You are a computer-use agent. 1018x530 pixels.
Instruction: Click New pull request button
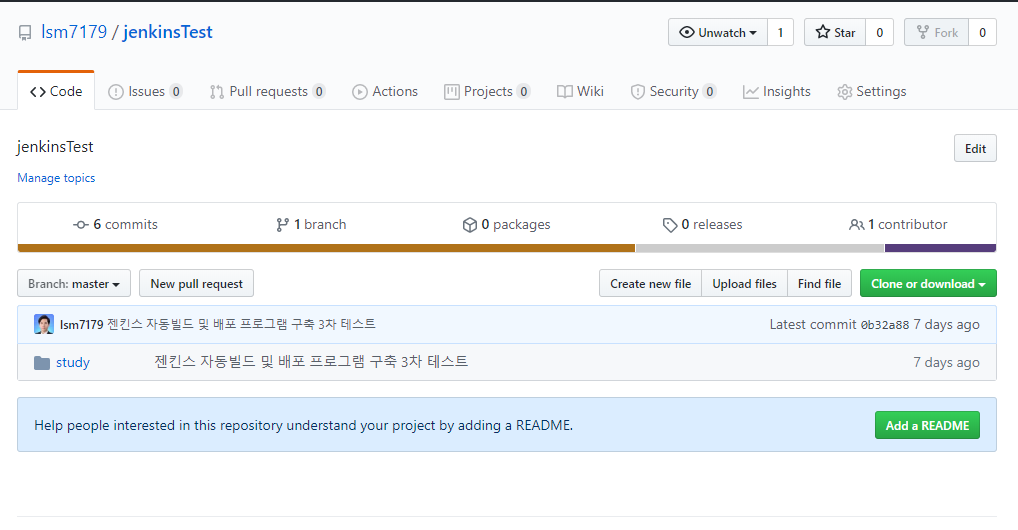pyautogui.click(x=197, y=284)
